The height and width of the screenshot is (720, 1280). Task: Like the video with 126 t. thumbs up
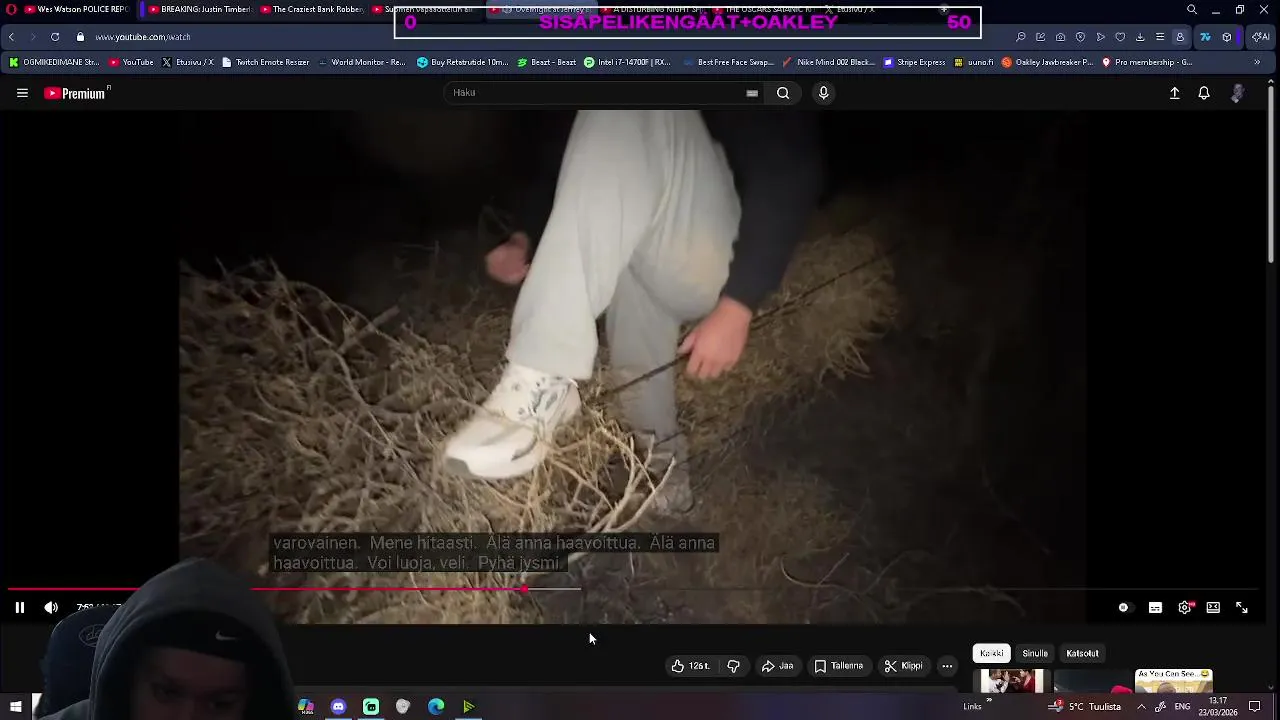pyautogui.click(x=691, y=666)
